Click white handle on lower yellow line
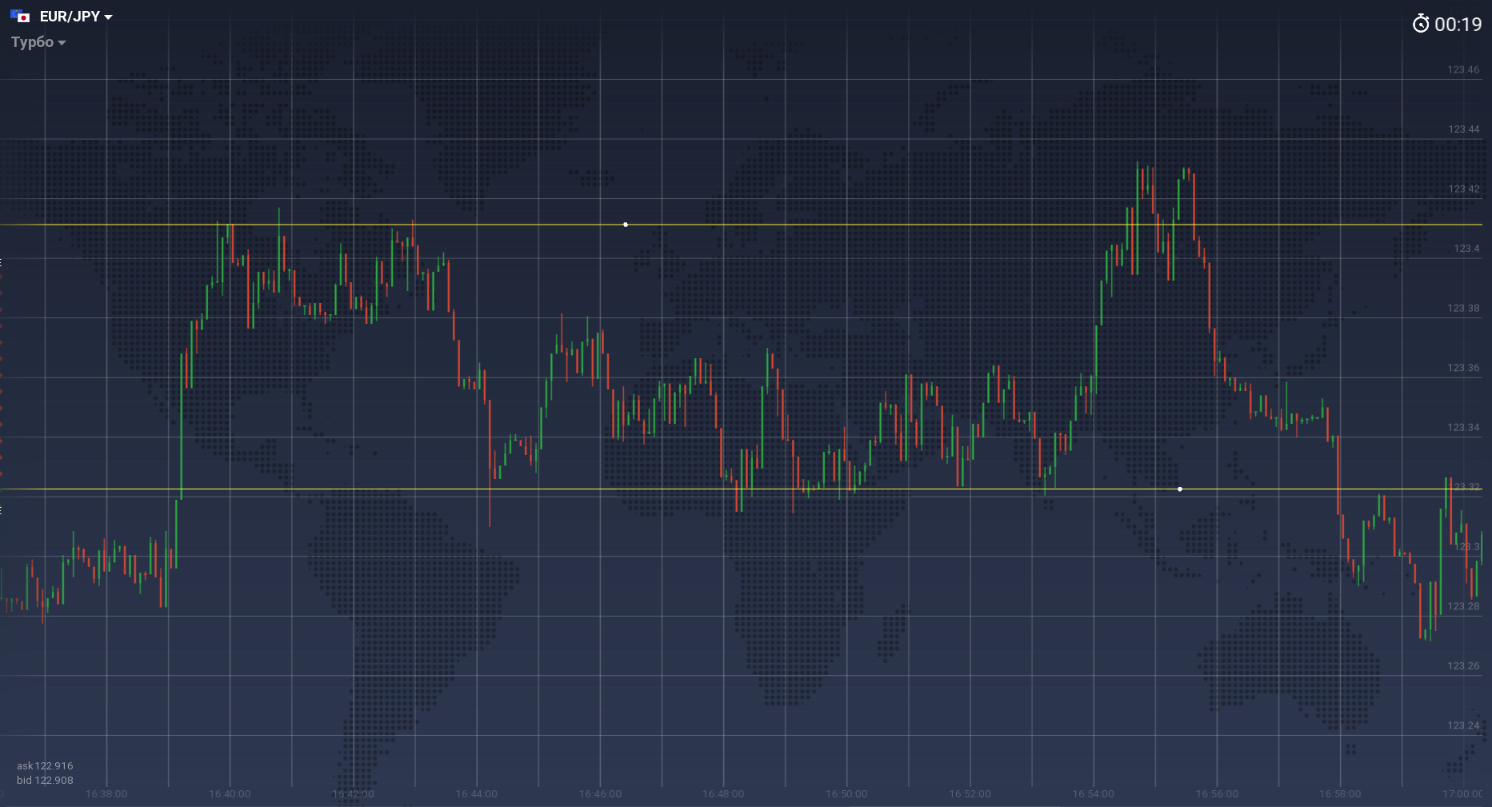1492x807 pixels. pyautogui.click(x=1180, y=489)
